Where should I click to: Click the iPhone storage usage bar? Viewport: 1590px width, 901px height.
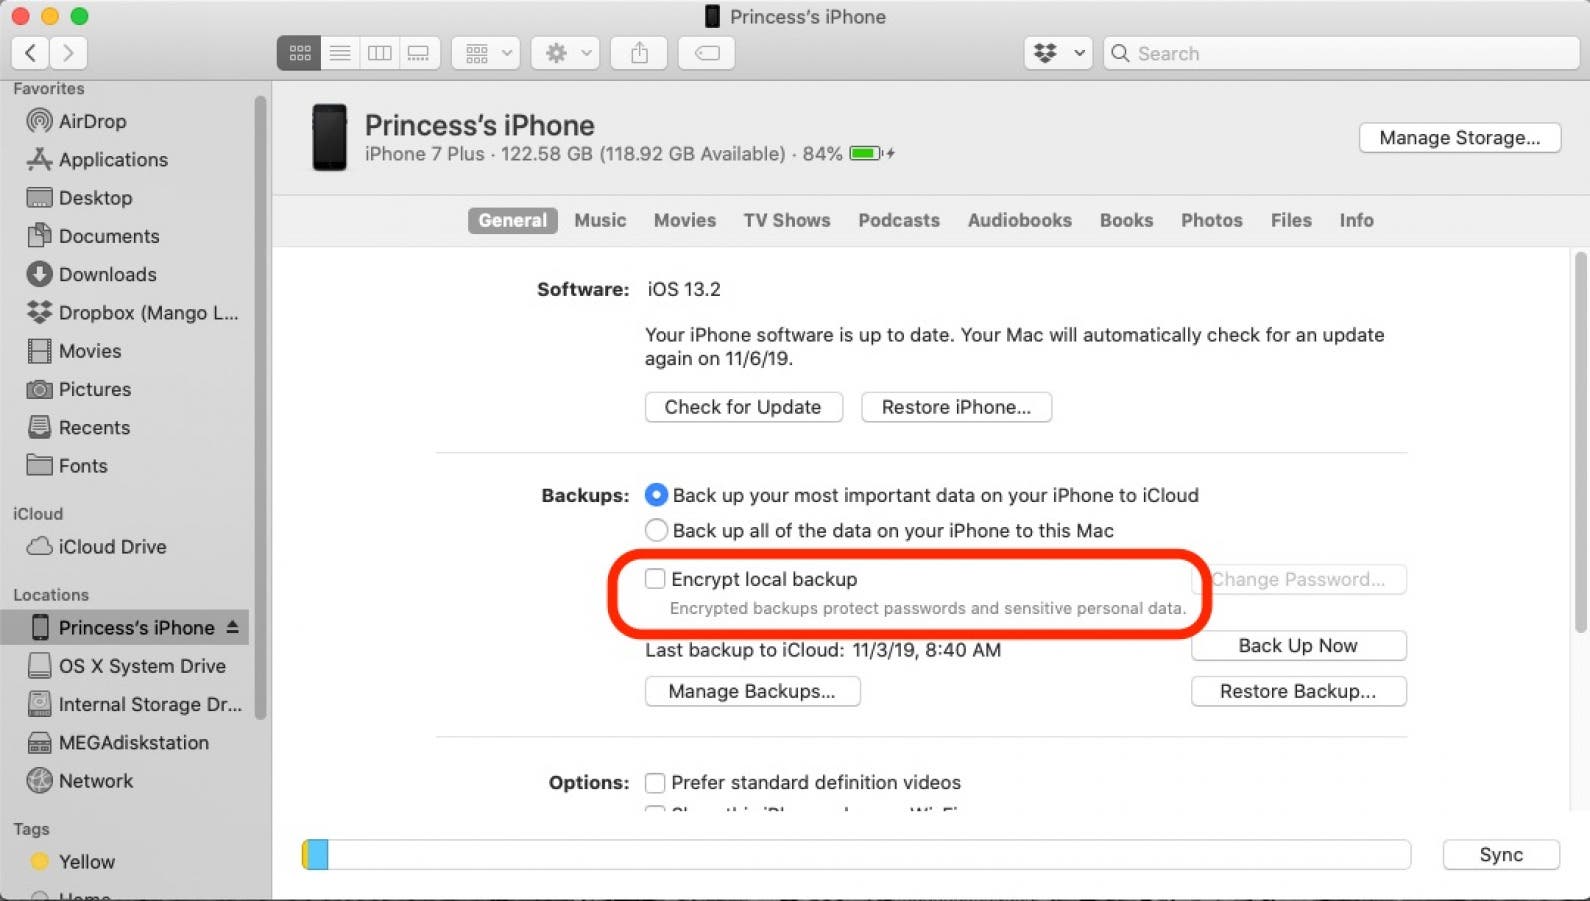(856, 854)
